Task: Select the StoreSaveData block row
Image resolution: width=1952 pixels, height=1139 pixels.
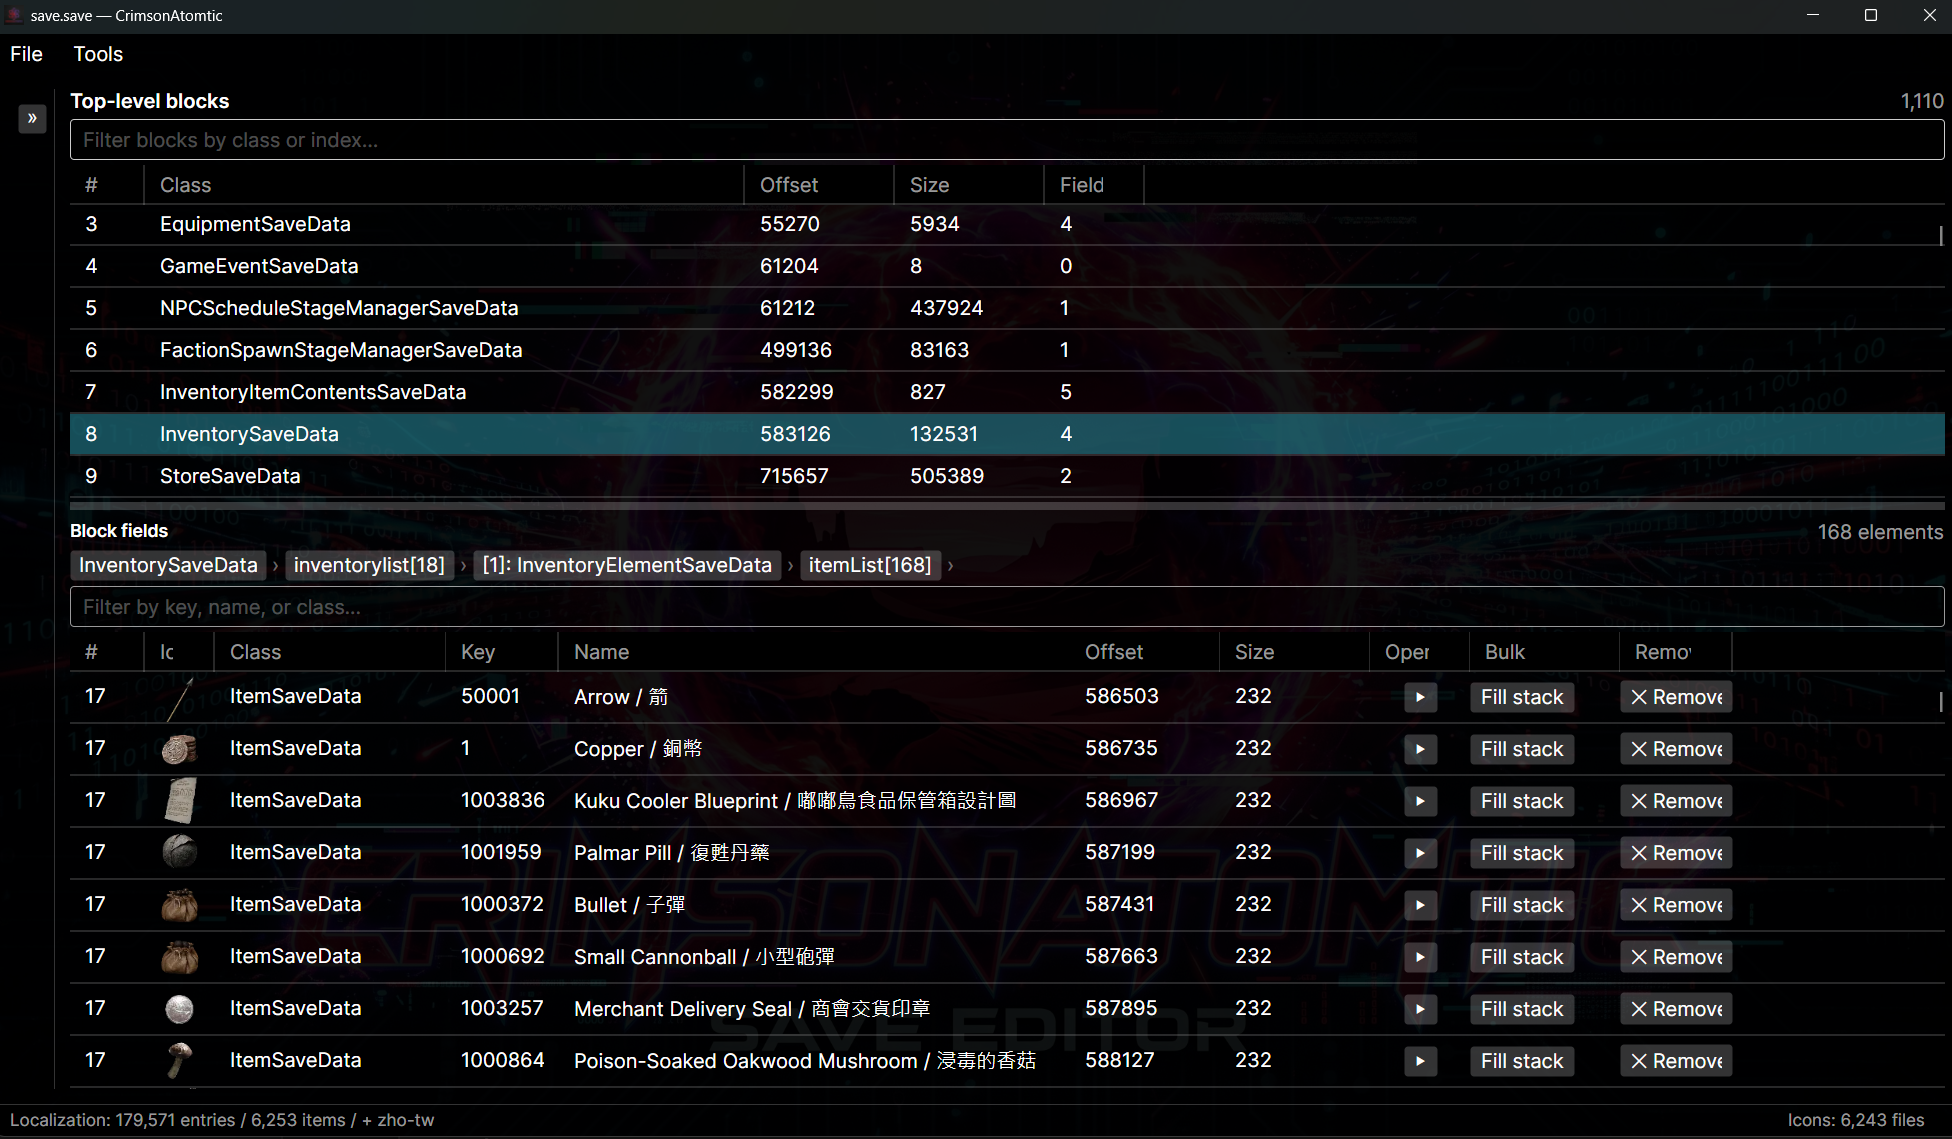Action: pyautogui.click(x=1007, y=476)
